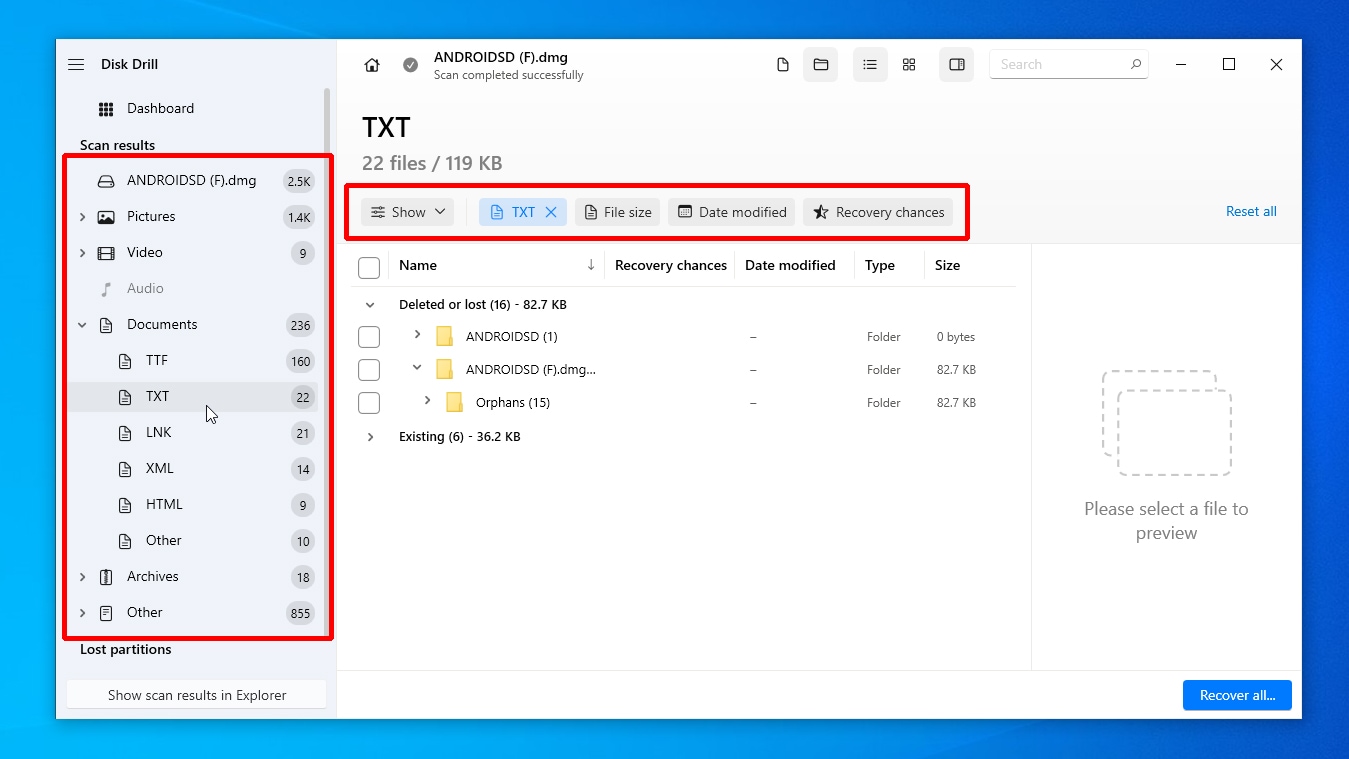Switch to the folder view icon
Screen dimensions: 1349x759
(x=821, y=65)
